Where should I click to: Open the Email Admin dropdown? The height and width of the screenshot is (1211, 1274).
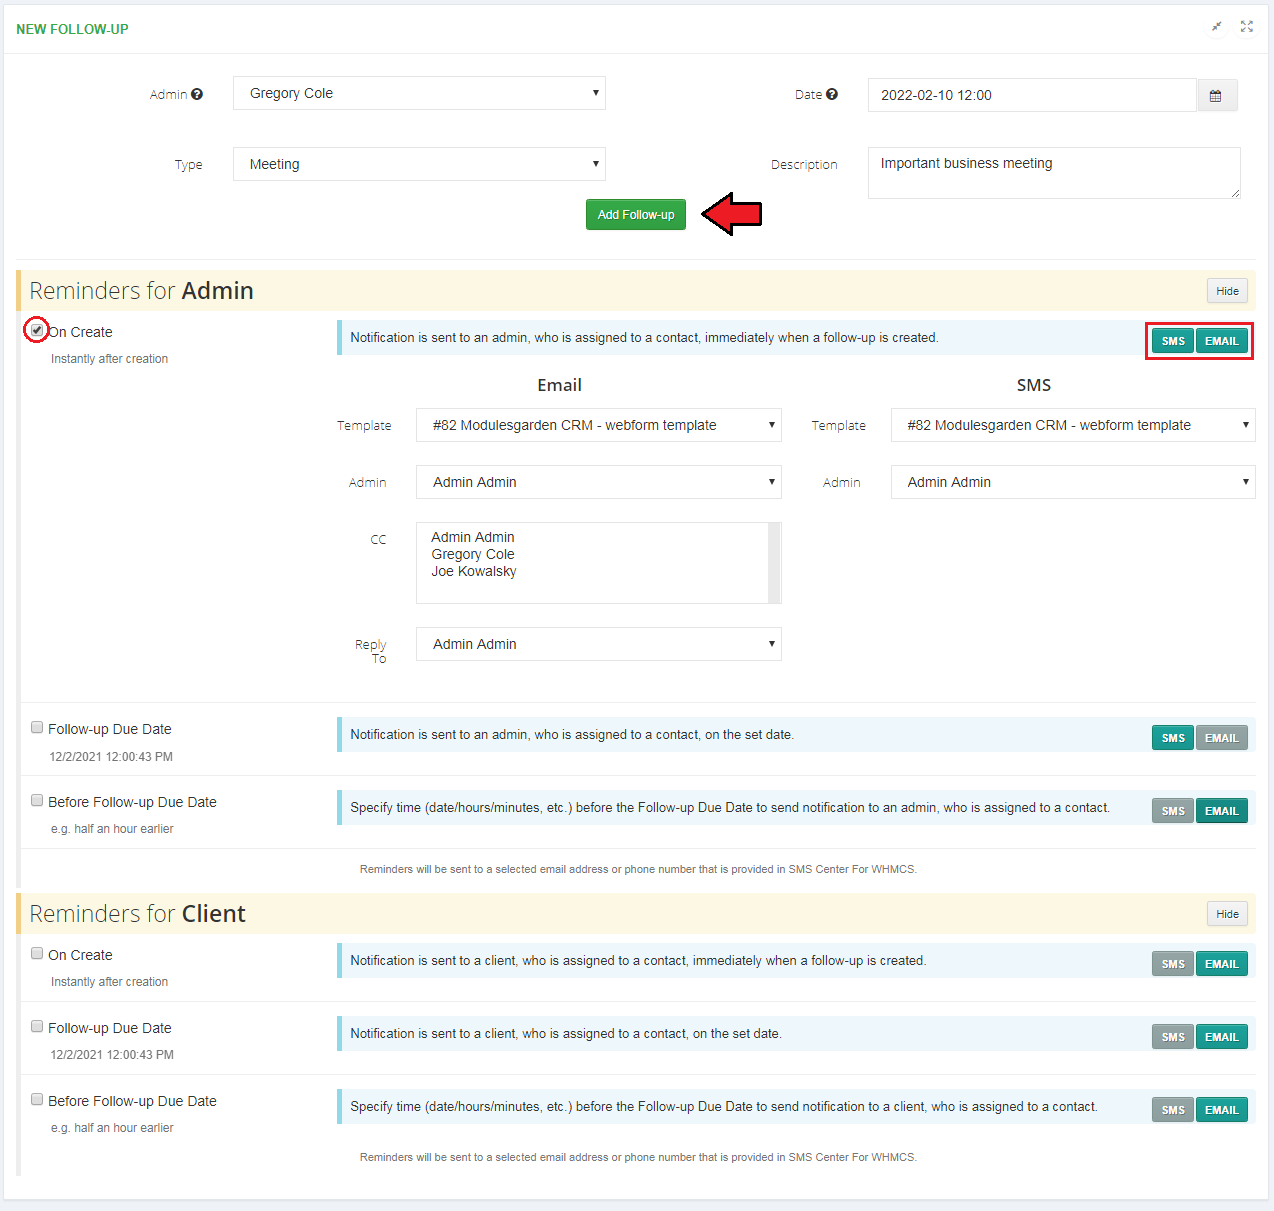coord(598,482)
